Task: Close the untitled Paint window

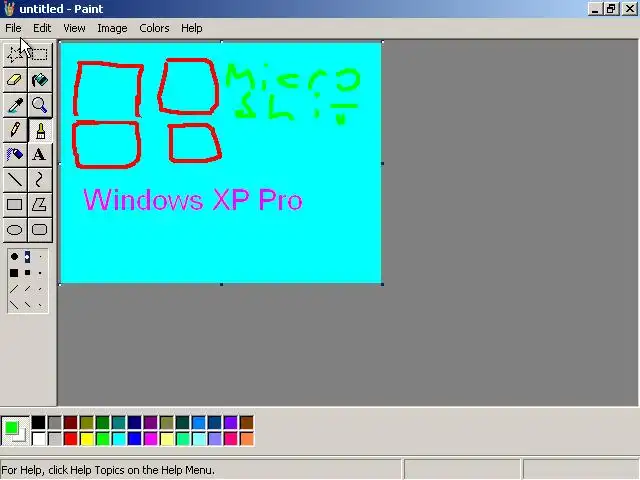Action: 630,9
